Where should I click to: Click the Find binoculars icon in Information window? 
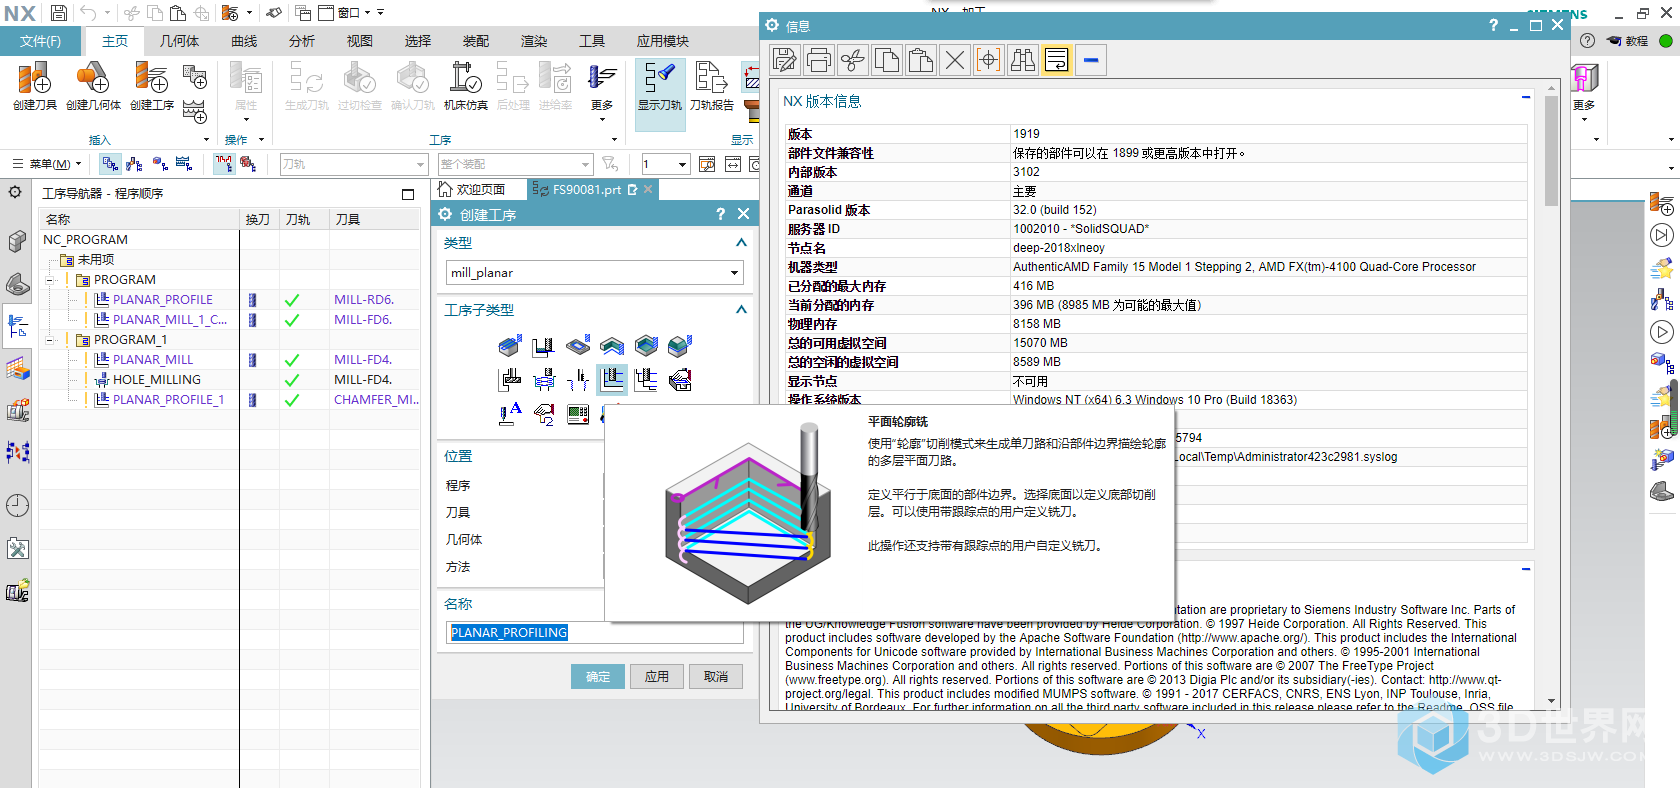click(1023, 60)
